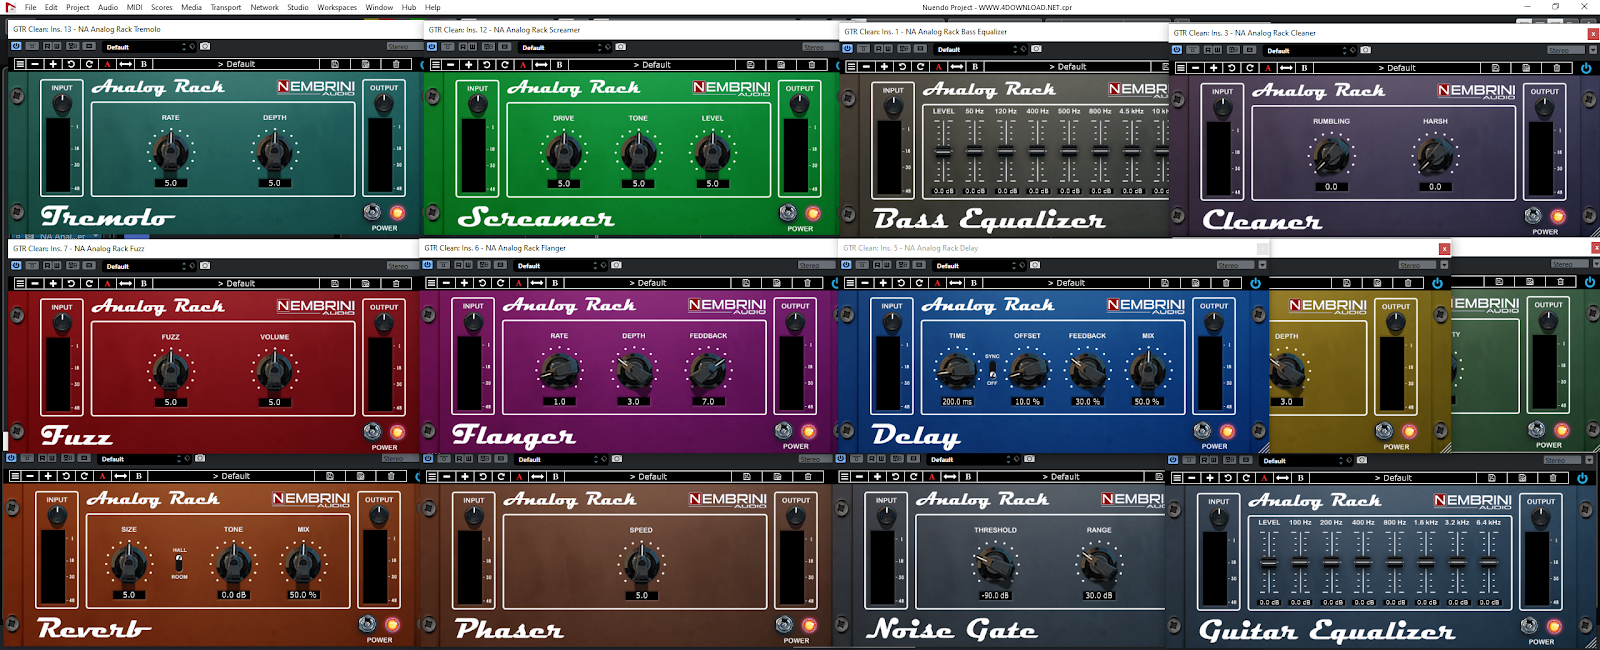Click A/B swap arrow in Phaser plugin
Screen dimensions: 1600x650
tap(538, 477)
